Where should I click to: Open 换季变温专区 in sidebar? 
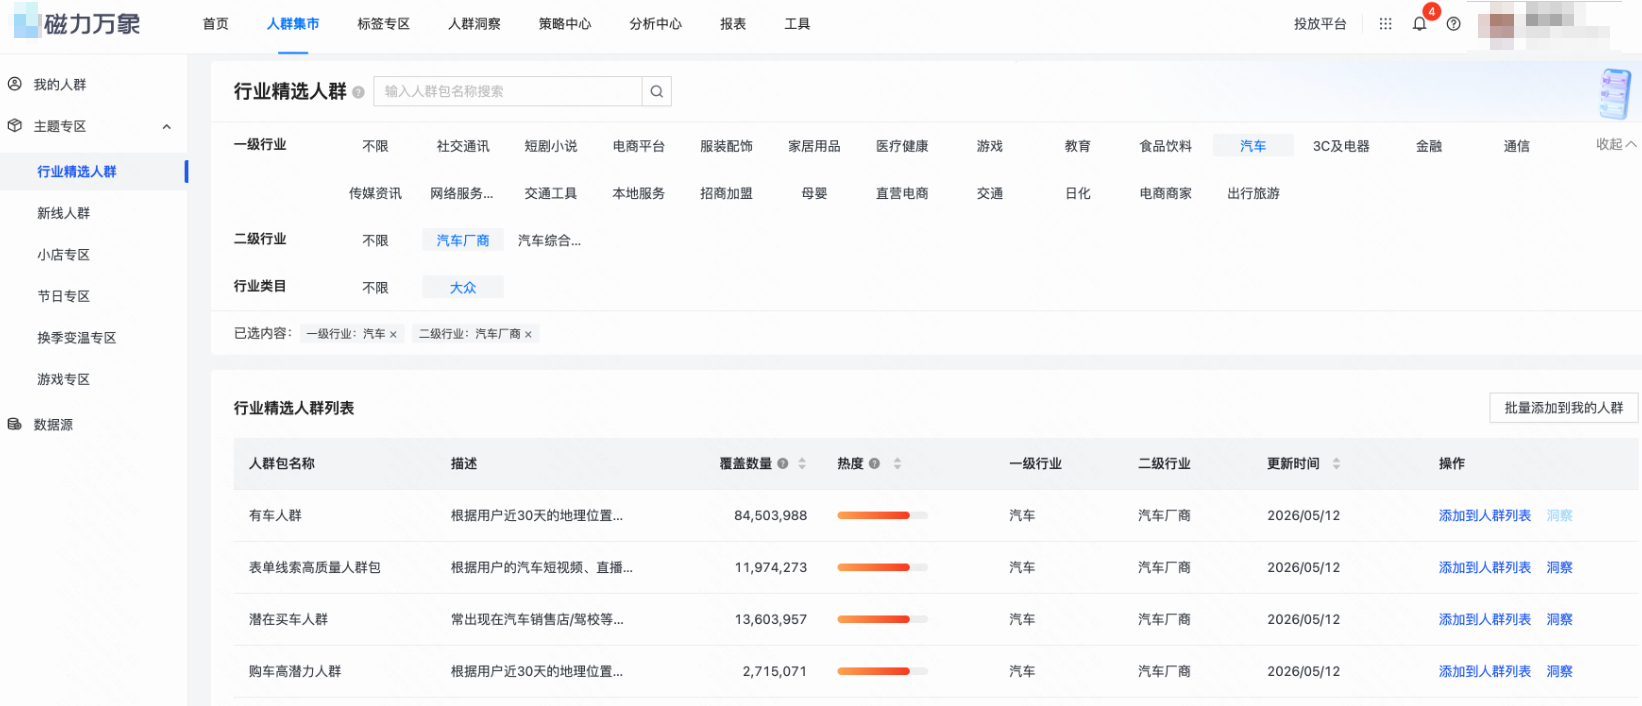[77, 338]
